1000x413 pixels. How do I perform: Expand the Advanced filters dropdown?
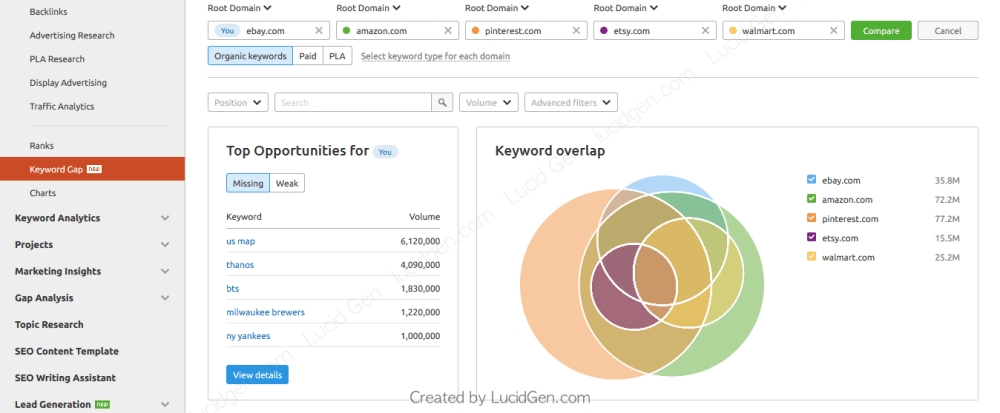(570, 102)
